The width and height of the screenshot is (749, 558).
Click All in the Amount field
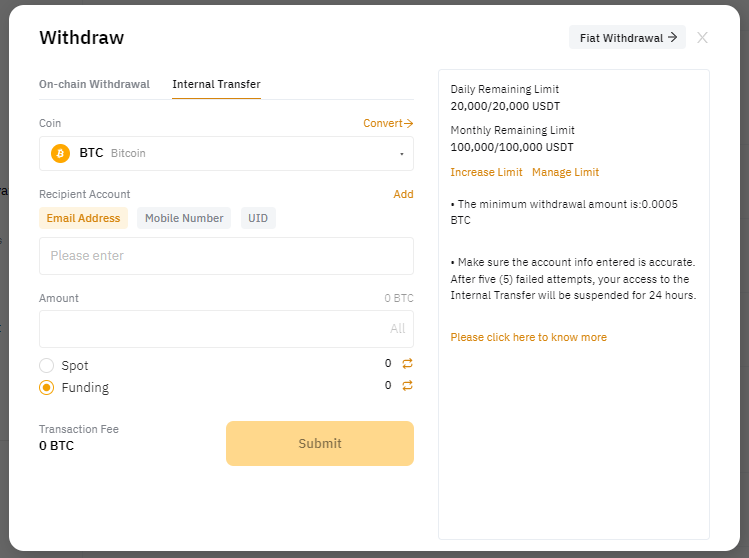(x=397, y=329)
